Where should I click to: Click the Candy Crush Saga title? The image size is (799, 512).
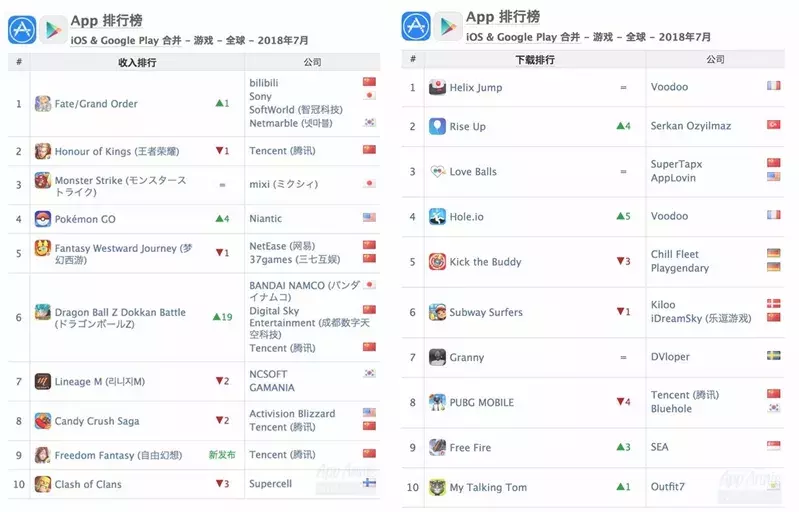coord(97,421)
